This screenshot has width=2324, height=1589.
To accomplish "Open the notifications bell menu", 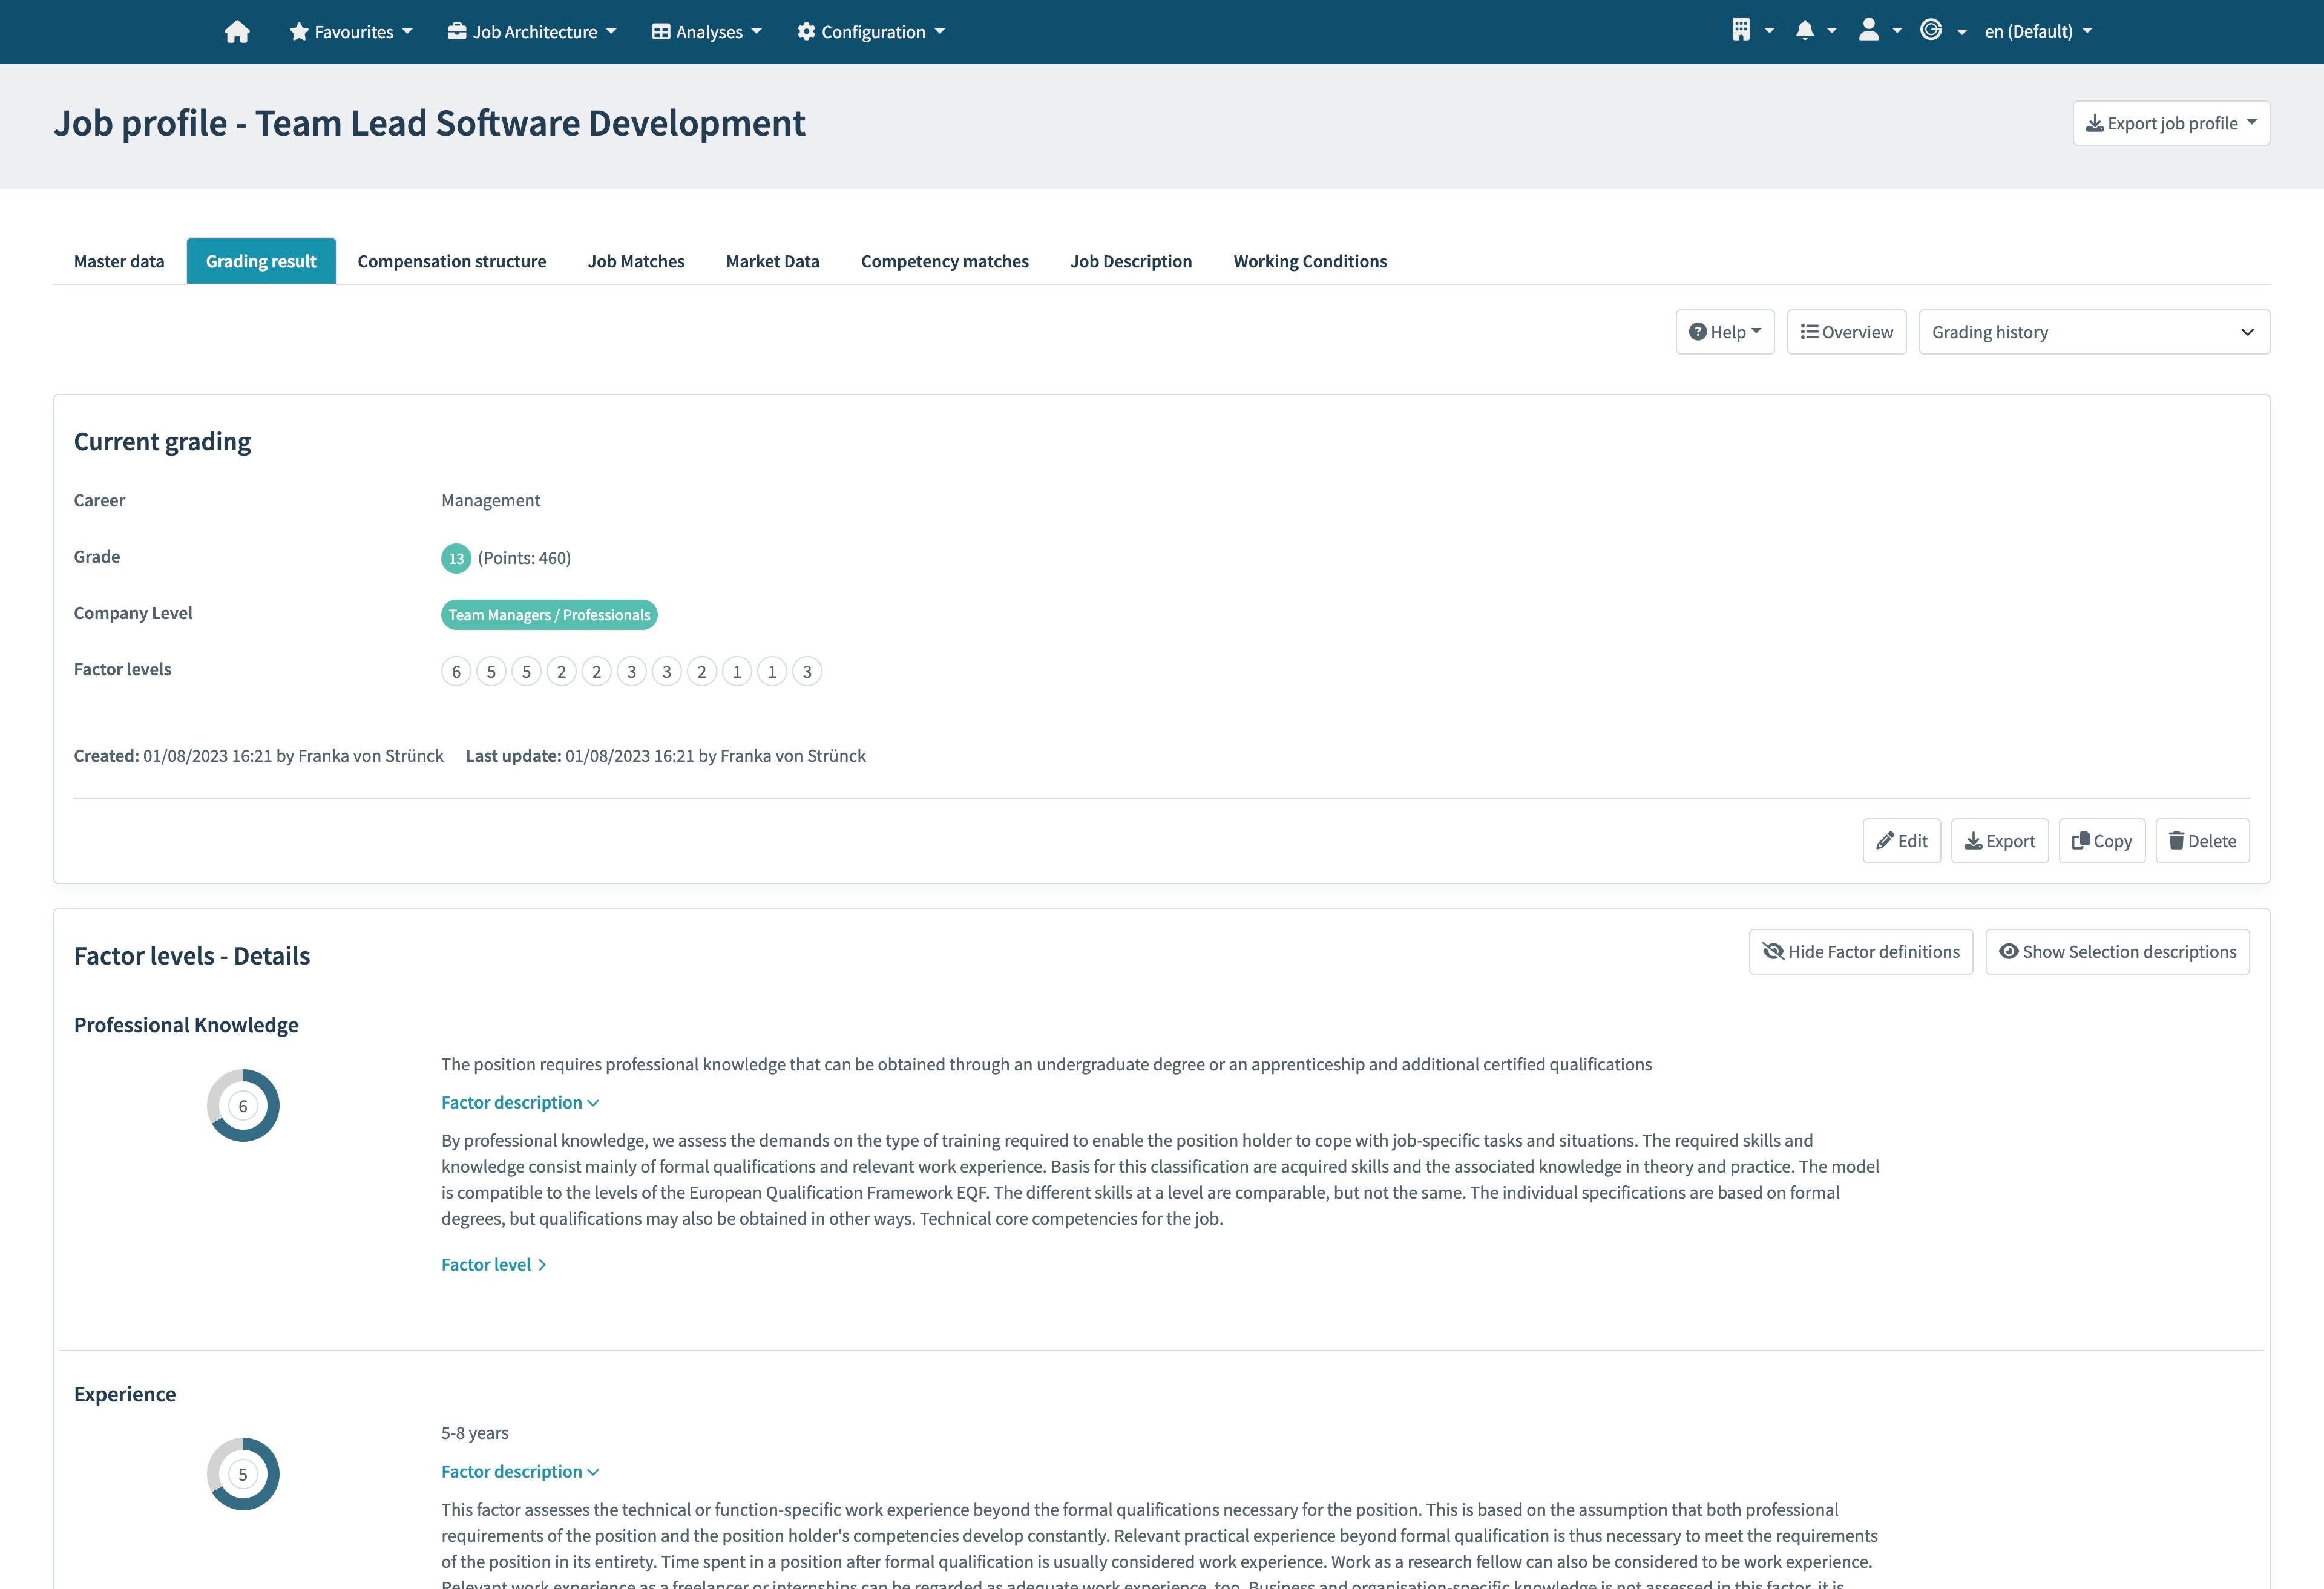I will pos(1806,31).
